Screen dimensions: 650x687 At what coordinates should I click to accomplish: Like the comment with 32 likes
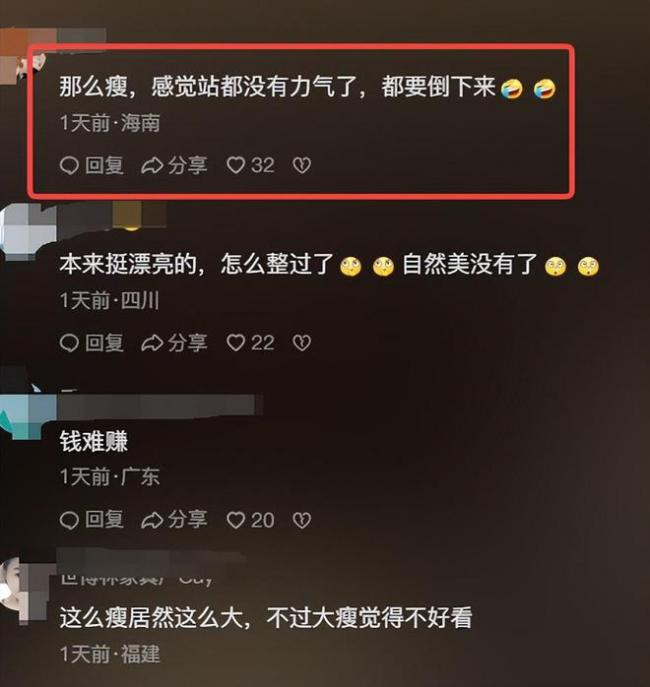[250, 166]
